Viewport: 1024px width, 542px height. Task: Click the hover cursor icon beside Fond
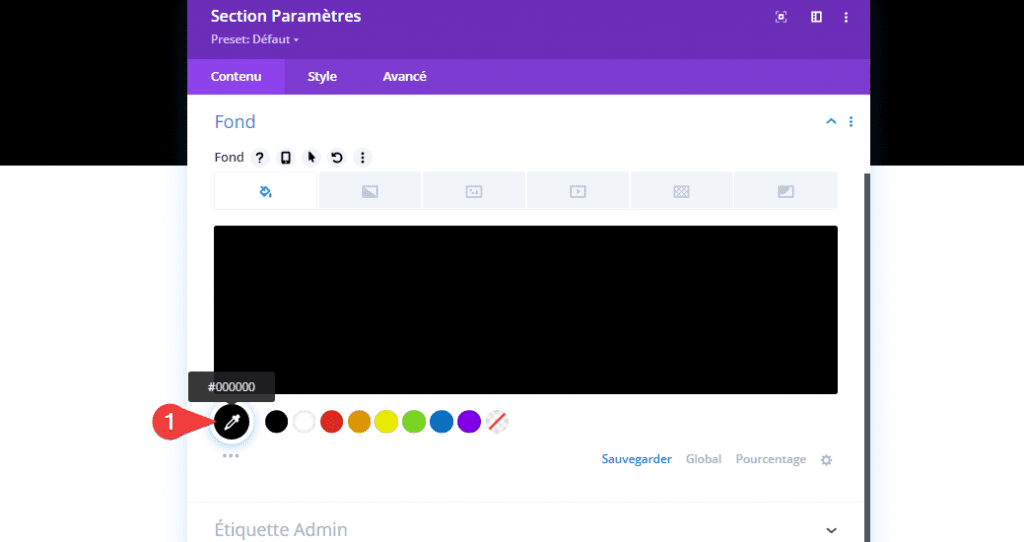pyautogui.click(x=311, y=157)
